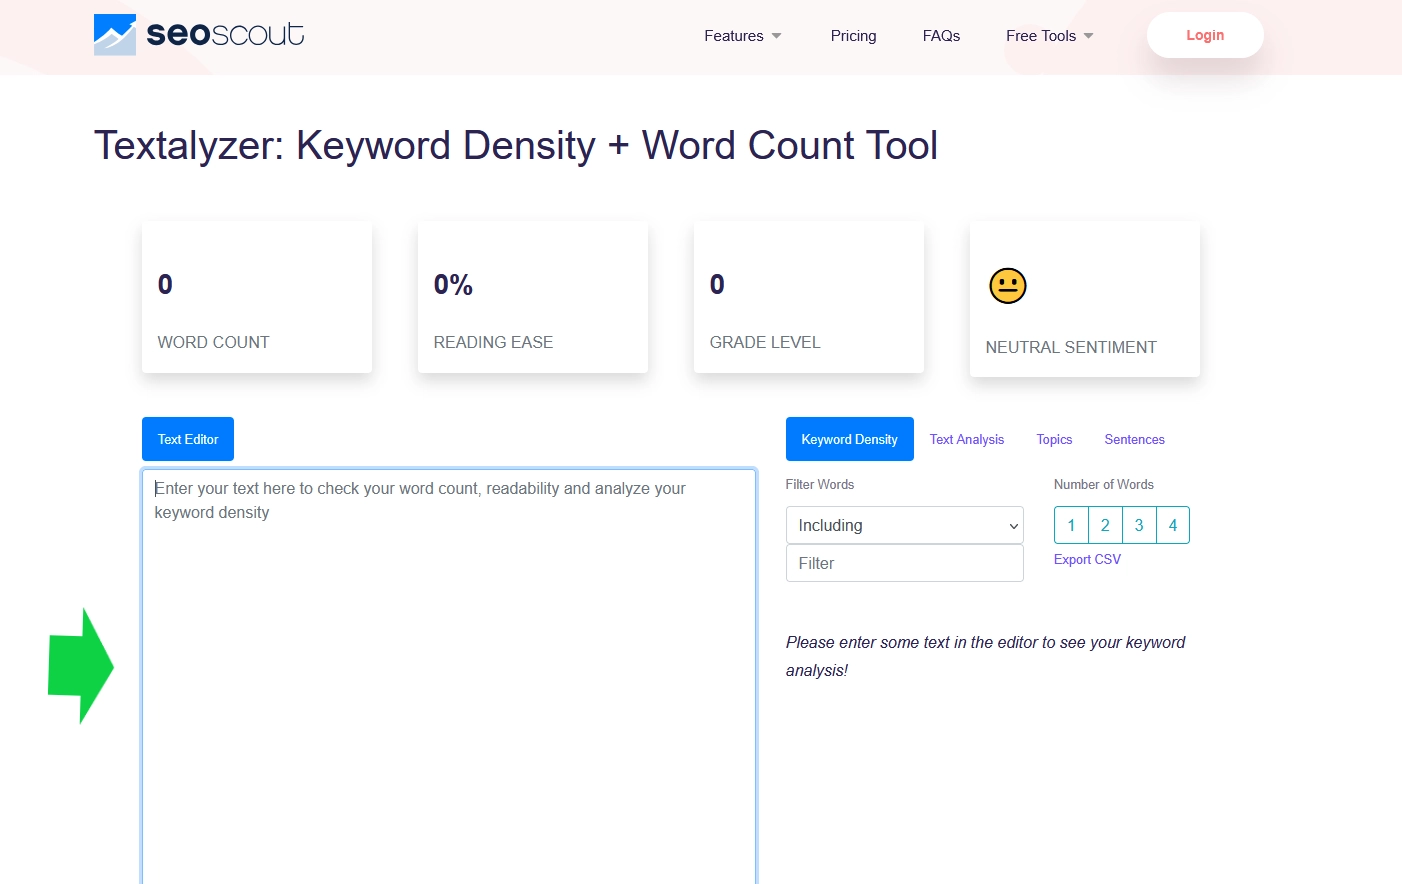The image size is (1402, 884).
Task: Click the neutral sentiment smiley face
Action: click(x=1007, y=285)
